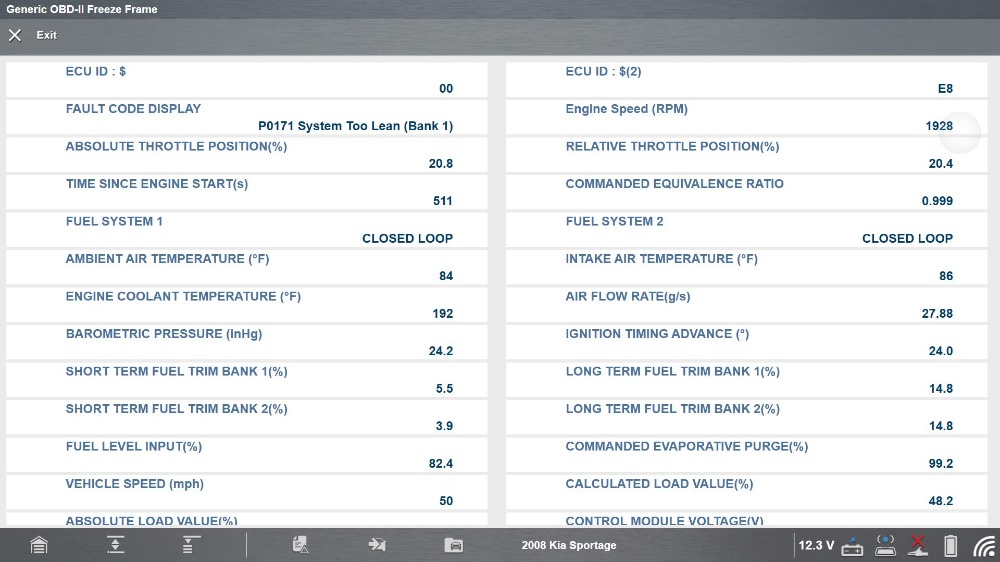Image resolution: width=1000 pixels, height=562 pixels.
Task: Click the arrow-to-list export icon
Action: click(377, 545)
